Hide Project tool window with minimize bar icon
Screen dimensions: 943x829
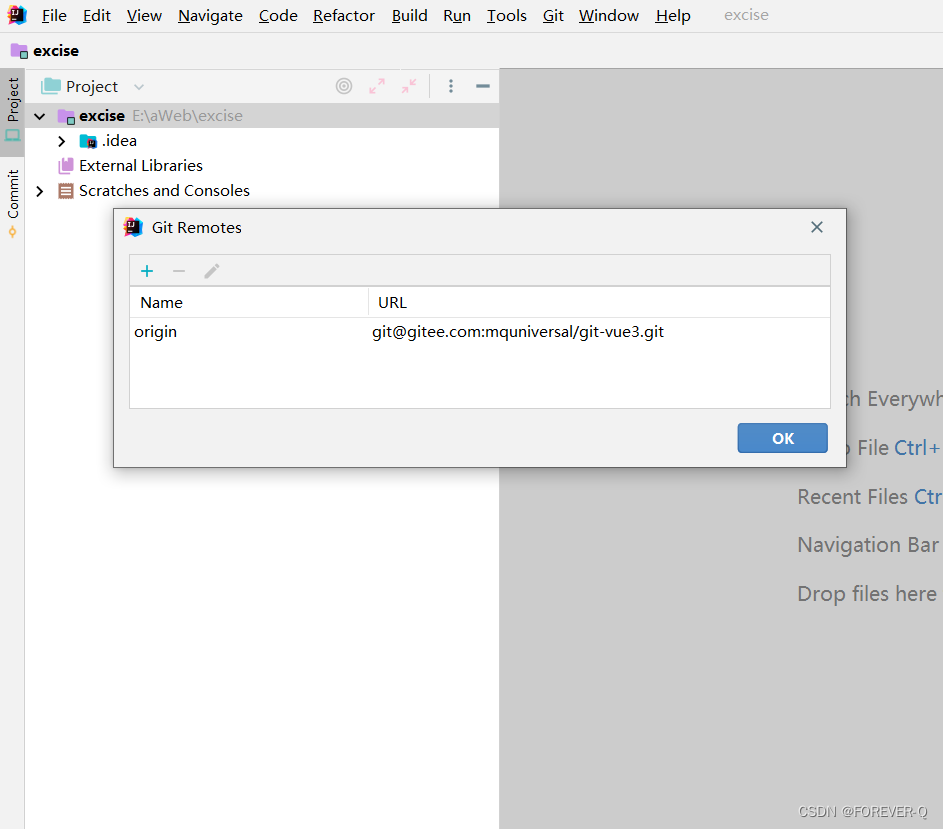tap(482, 86)
